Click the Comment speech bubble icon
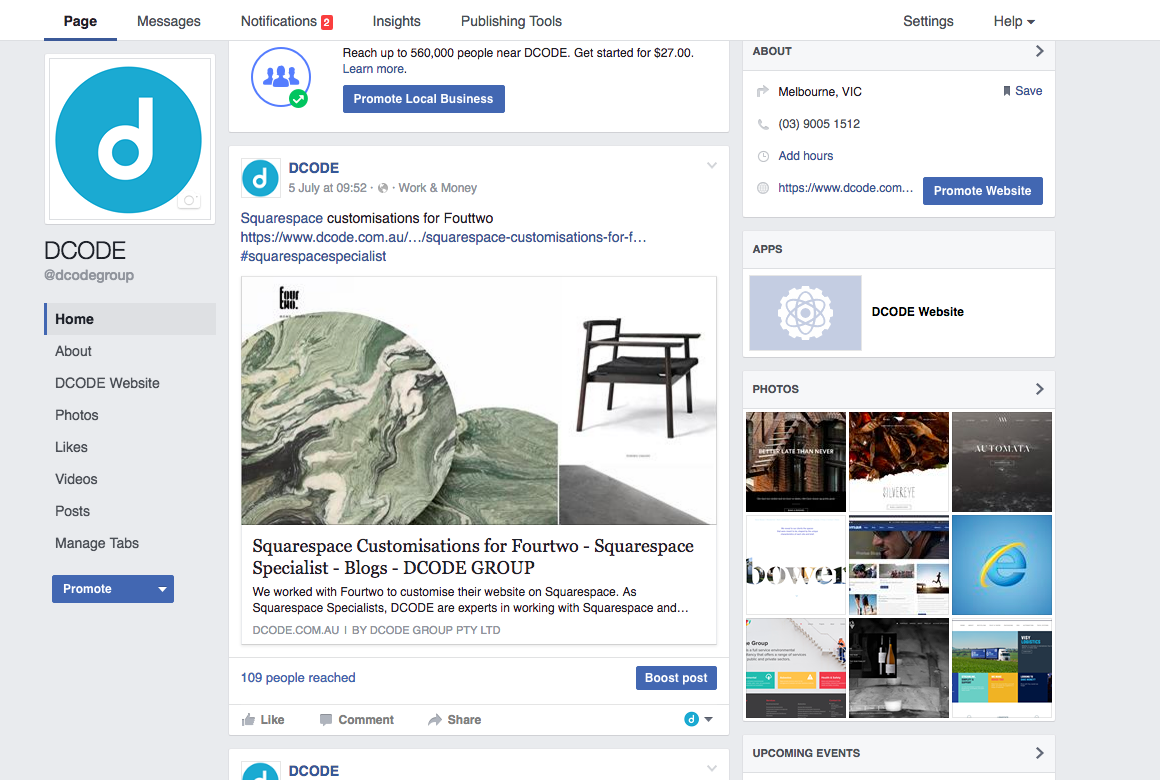Screen dimensions: 1160x780 [326, 720]
